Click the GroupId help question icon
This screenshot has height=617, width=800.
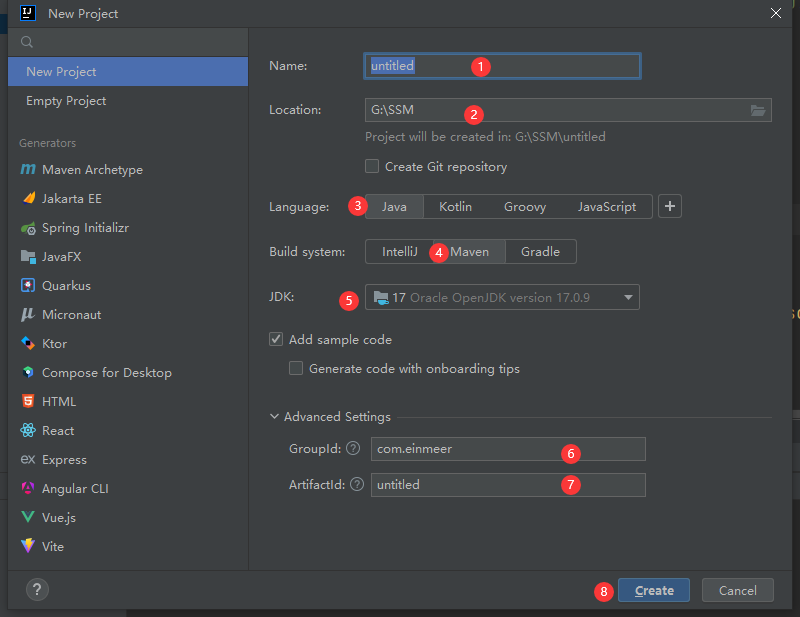click(x=353, y=449)
